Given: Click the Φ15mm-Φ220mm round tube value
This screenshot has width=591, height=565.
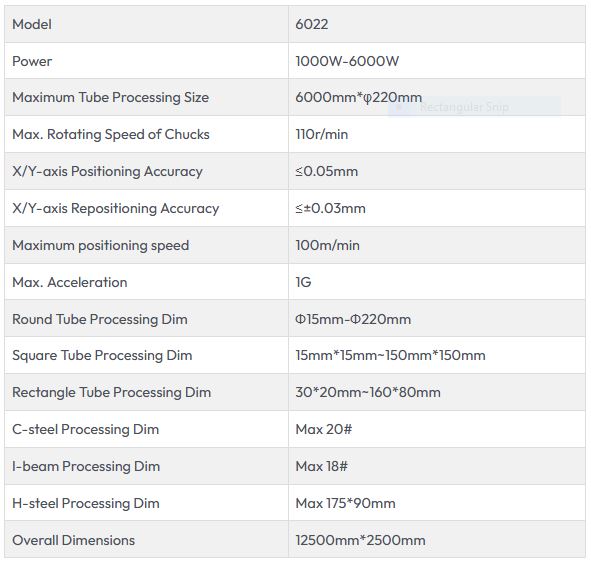Looking at the screenshot, I should (353, 319).
